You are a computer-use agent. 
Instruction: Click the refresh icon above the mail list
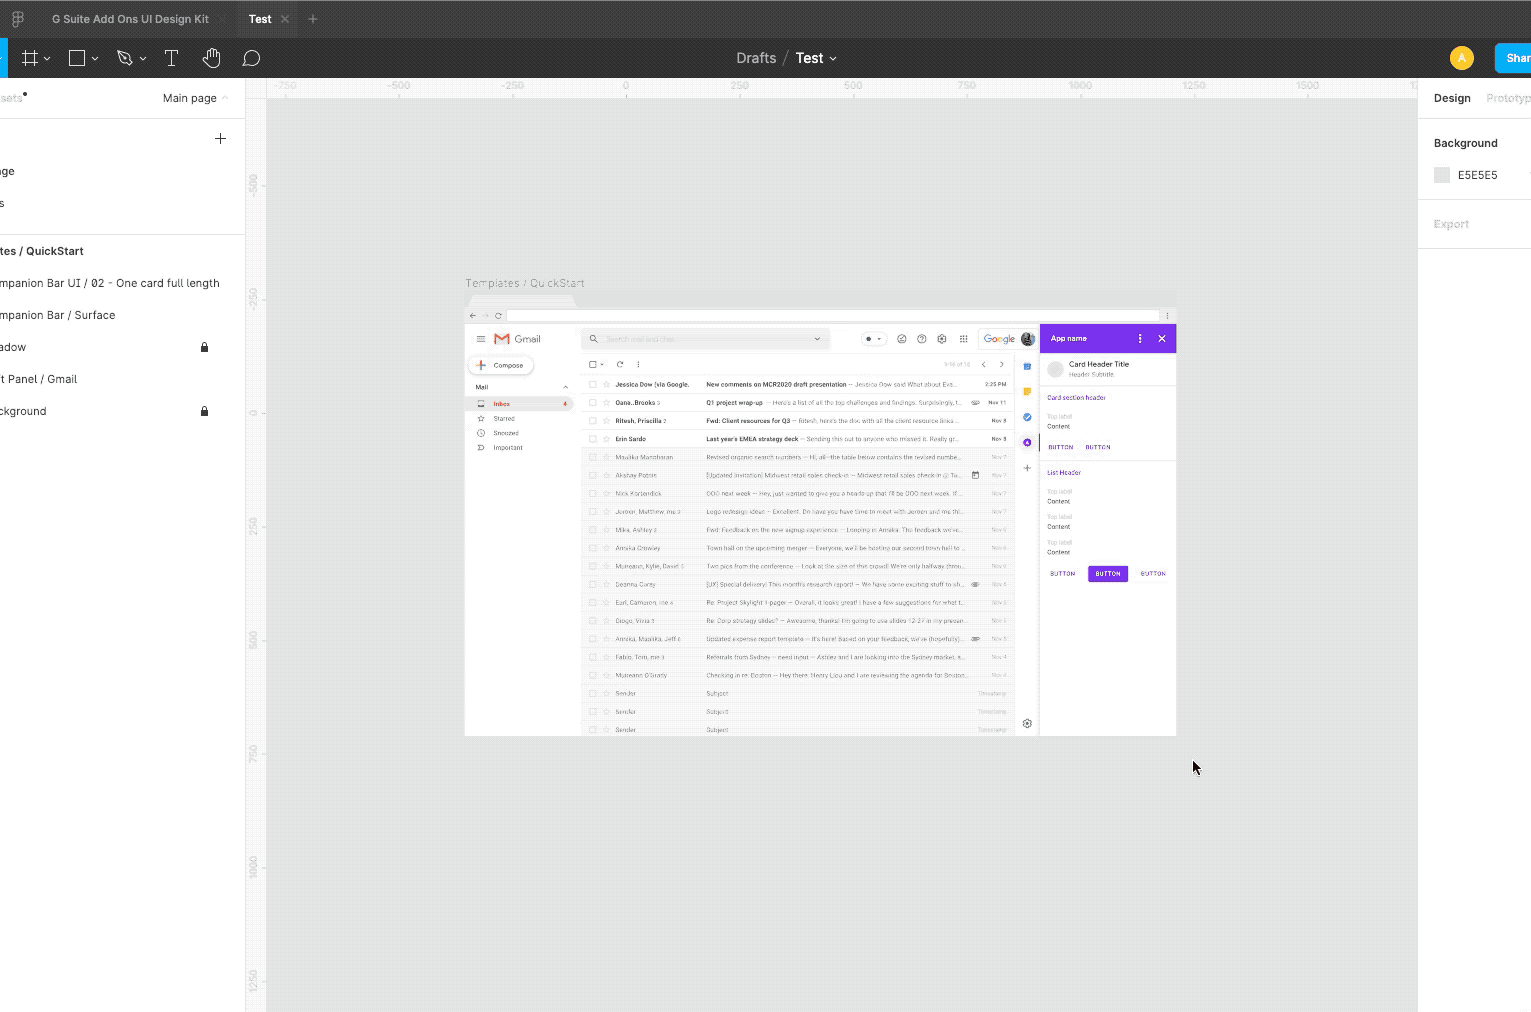pyautogui.click(x=620, y=365)
